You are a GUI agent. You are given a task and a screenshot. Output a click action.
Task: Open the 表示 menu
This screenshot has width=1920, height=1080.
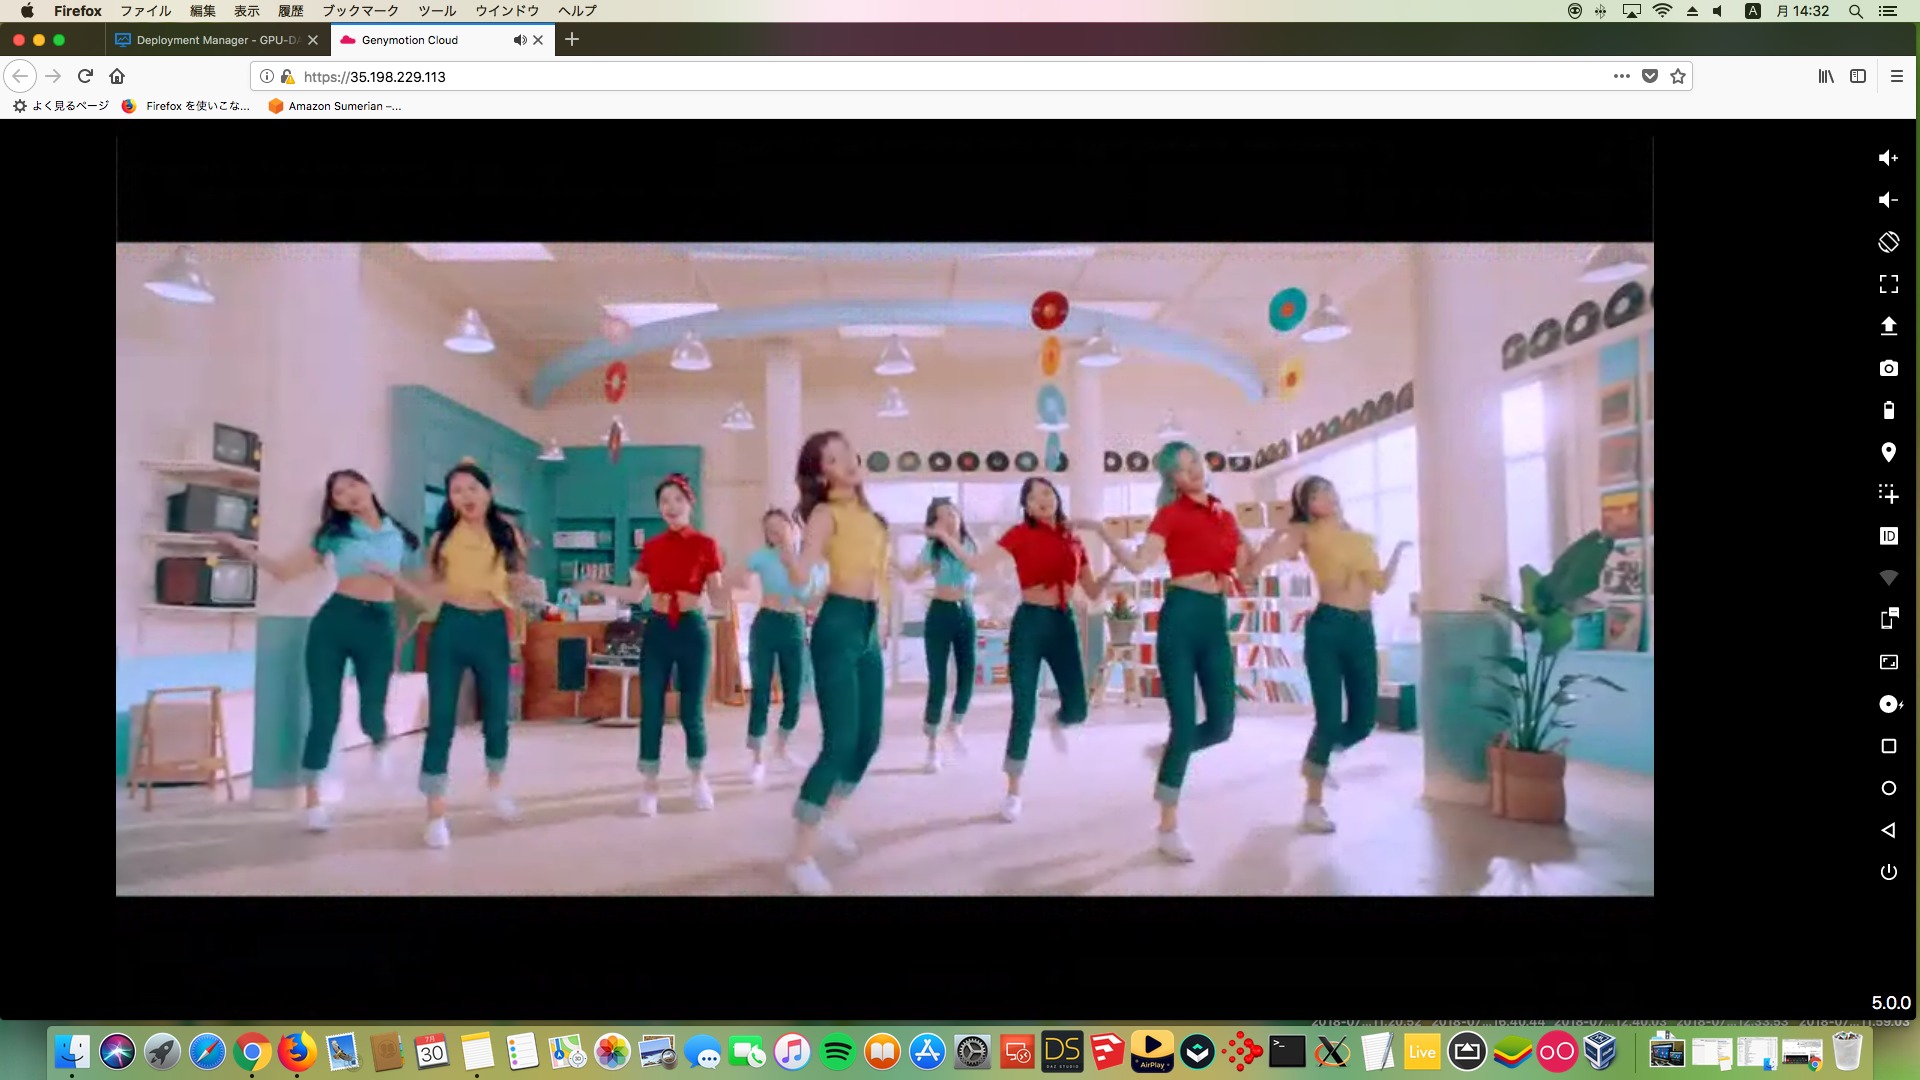(x=247, y=11)
